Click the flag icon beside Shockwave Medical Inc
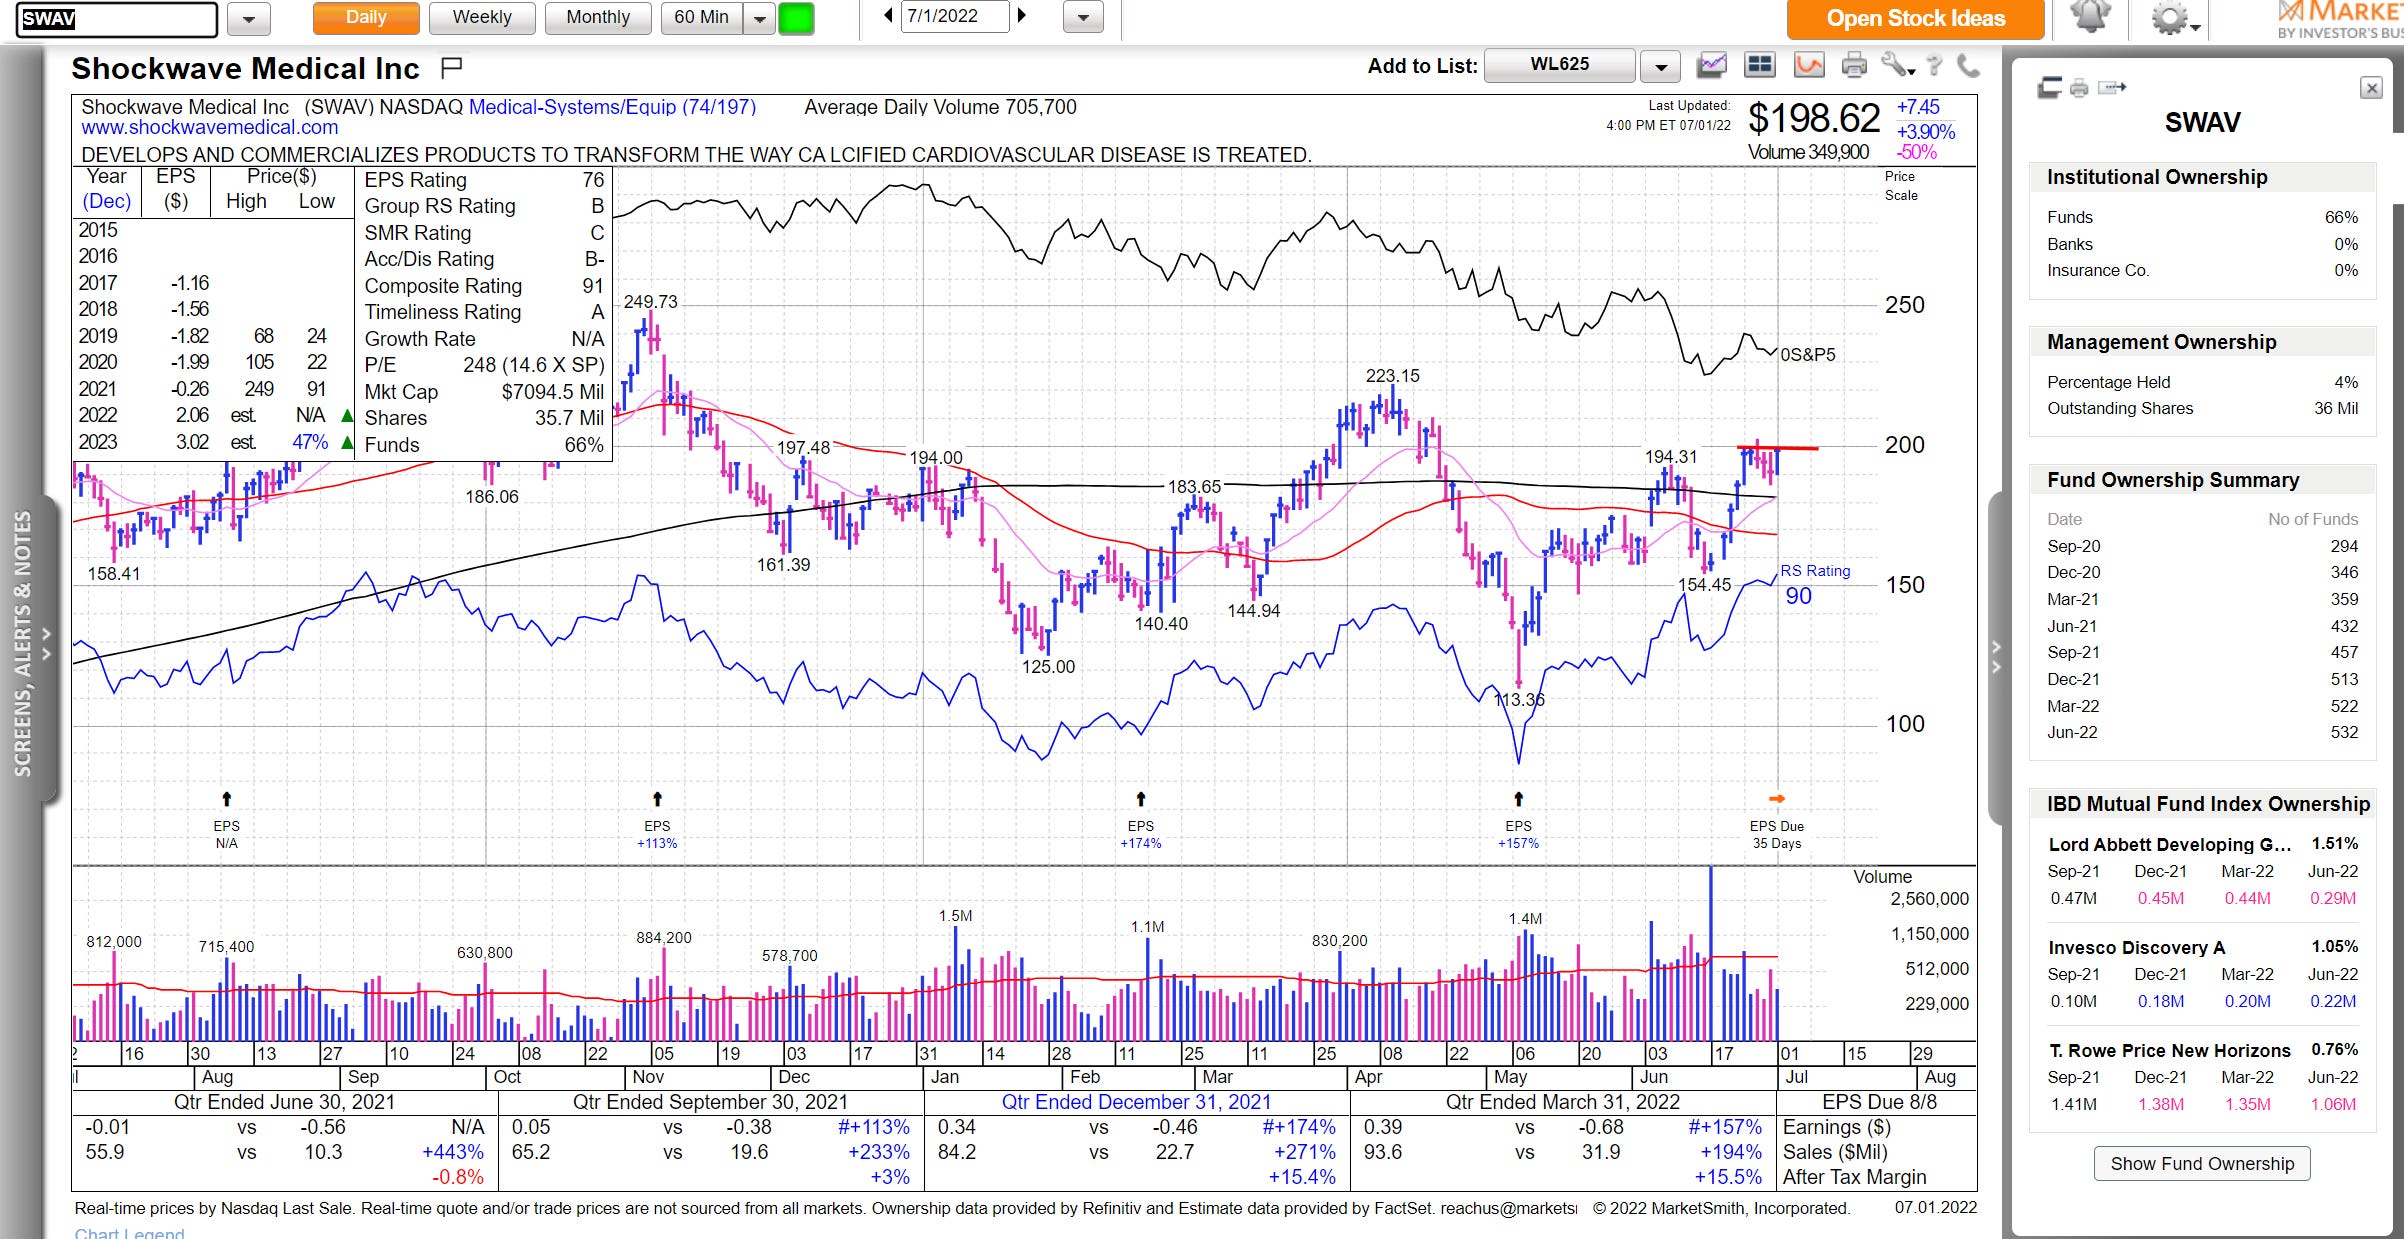Screen dimensions: 2404x1239 click(451, 68)
